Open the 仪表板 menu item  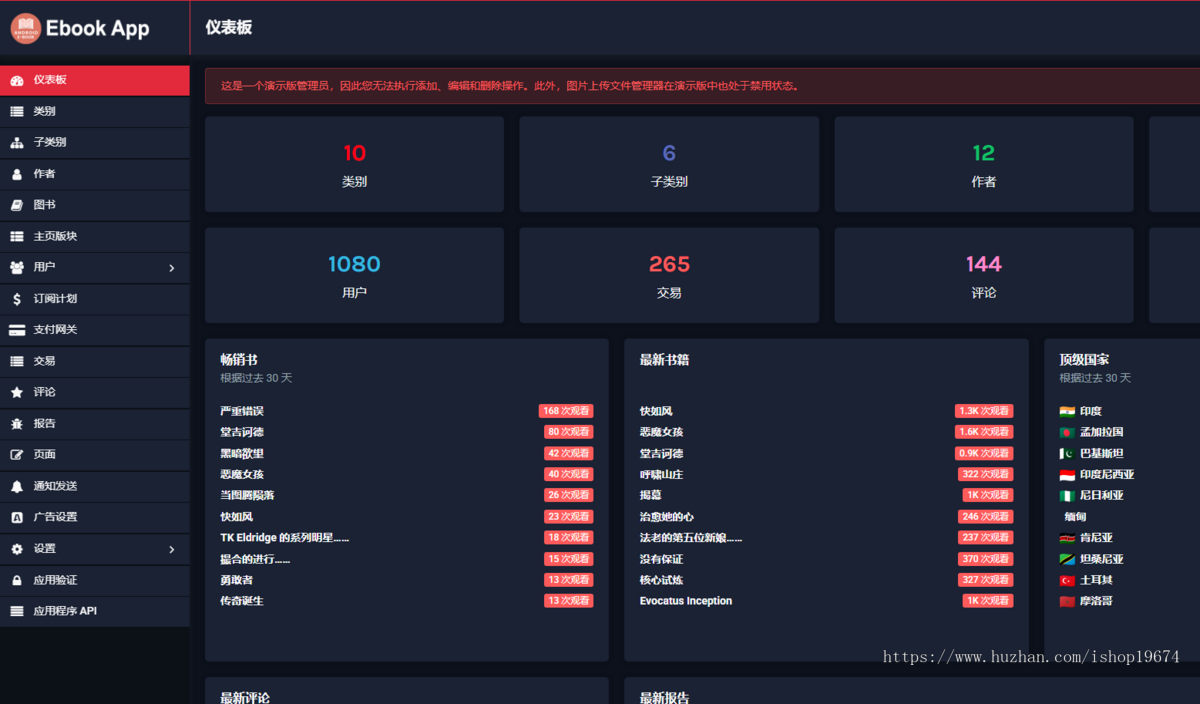(95, 80)
